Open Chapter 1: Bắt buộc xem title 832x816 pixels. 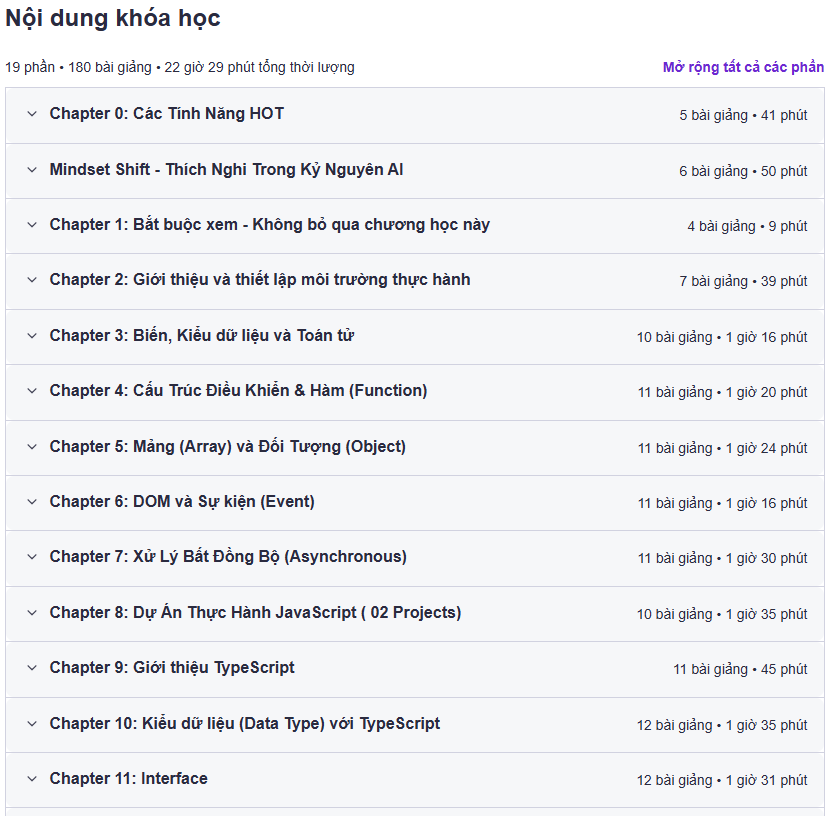click(270, 224)
